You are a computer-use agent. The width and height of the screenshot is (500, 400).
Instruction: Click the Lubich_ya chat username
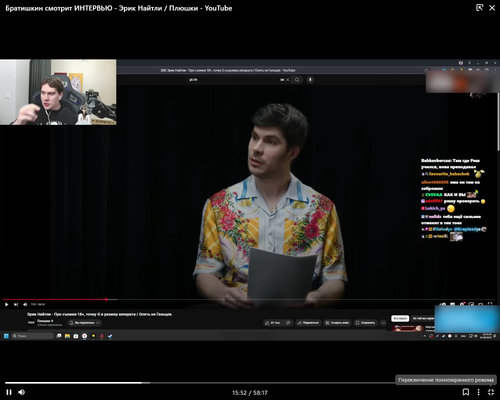[x=435, y=208]
